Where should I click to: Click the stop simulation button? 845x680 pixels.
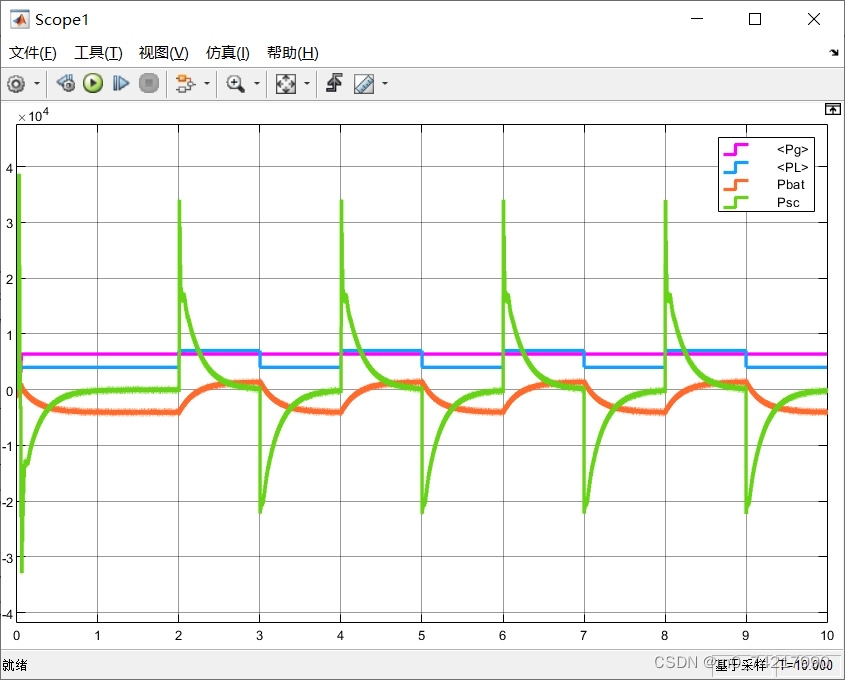coord(149,84)
